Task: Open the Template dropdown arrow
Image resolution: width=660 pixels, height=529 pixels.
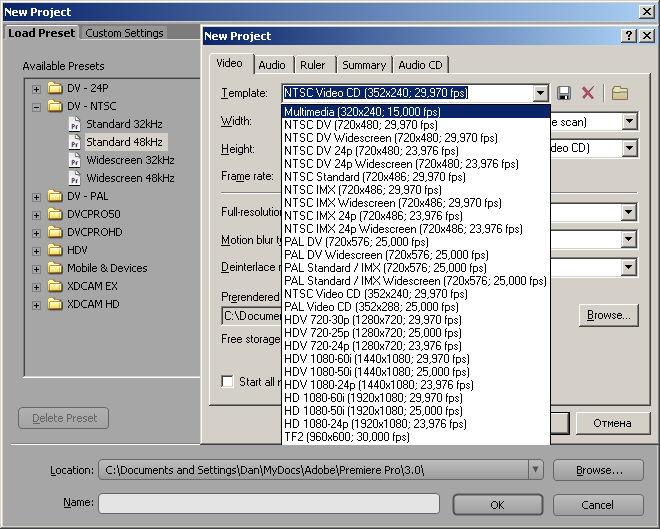Action: (541, 93)
